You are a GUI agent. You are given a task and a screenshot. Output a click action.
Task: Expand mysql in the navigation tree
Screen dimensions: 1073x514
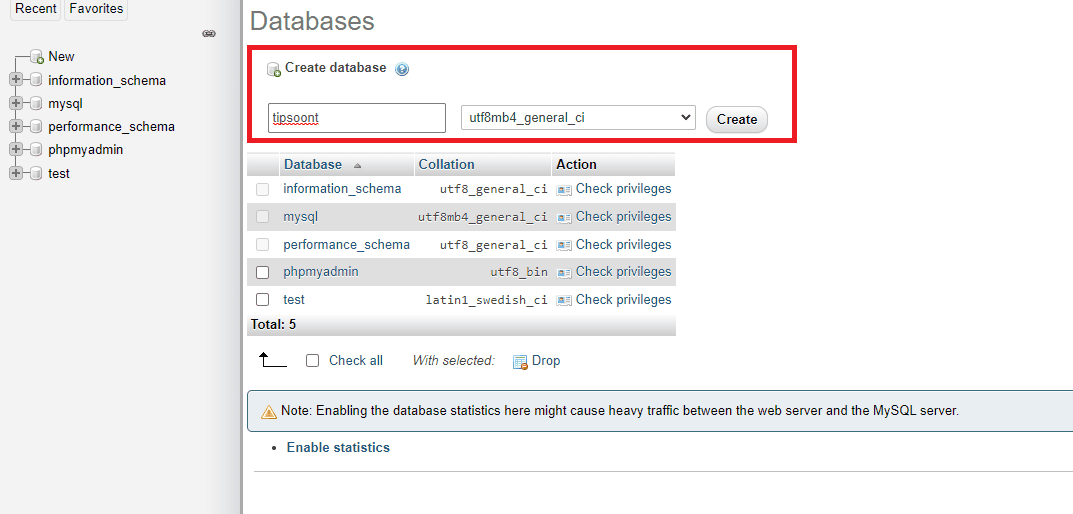tap(16, 103)
